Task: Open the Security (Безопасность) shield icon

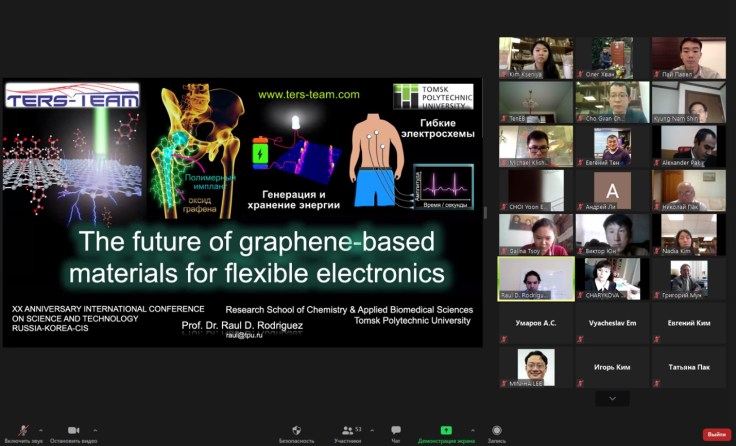Action: coord(296,429)
